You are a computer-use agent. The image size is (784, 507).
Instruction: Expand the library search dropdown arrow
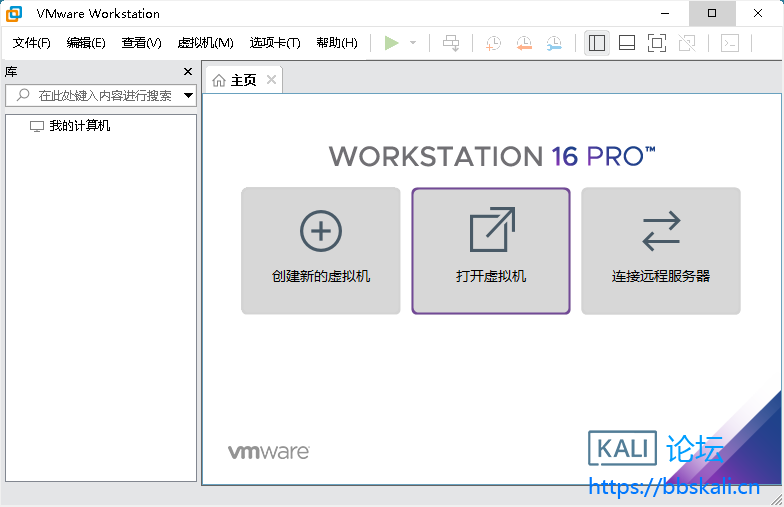coord(188,96)
